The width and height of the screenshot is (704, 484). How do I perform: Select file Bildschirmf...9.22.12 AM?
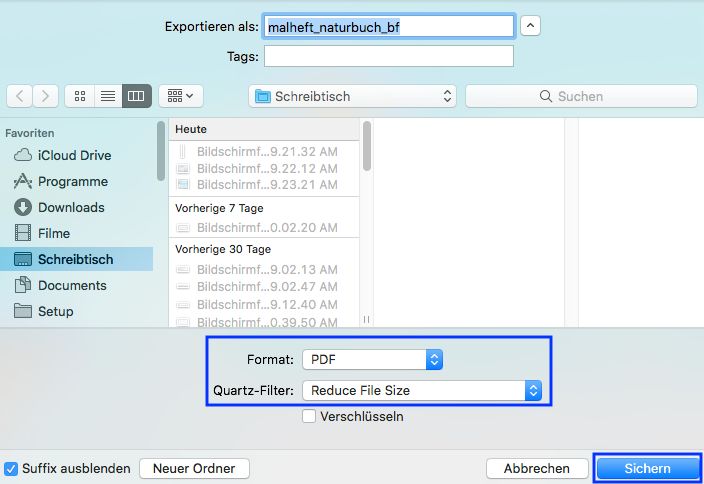pyautogui.click(x=264, y=169)
